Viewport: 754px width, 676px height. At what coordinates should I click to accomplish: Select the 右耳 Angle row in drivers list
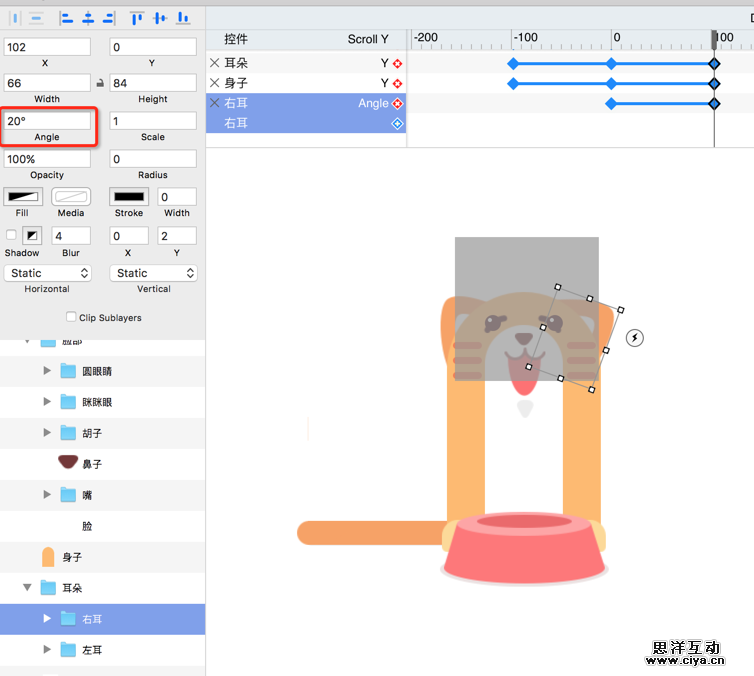306,103
